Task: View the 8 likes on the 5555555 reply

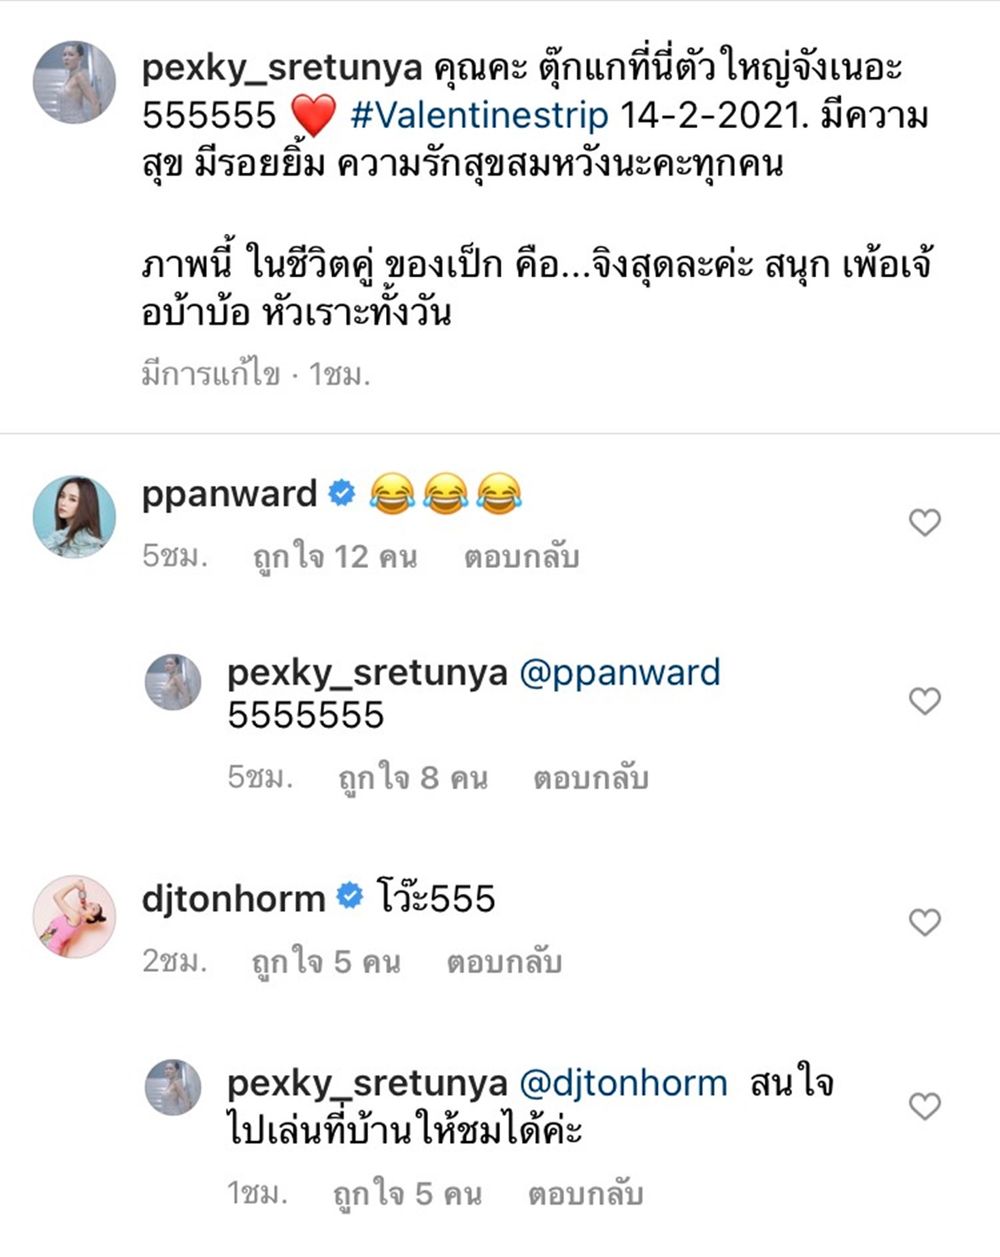Action: point(412,777)
